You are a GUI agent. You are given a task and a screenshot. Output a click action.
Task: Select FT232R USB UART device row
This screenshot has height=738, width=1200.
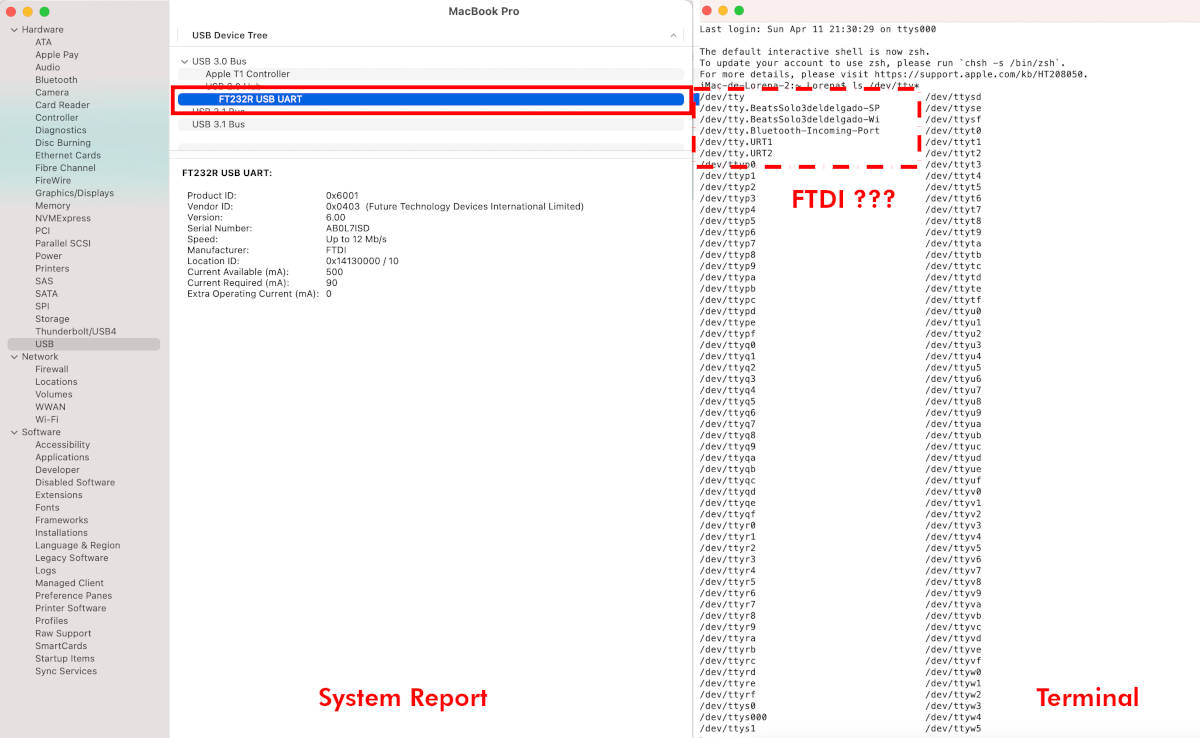(x=431, y=99)
